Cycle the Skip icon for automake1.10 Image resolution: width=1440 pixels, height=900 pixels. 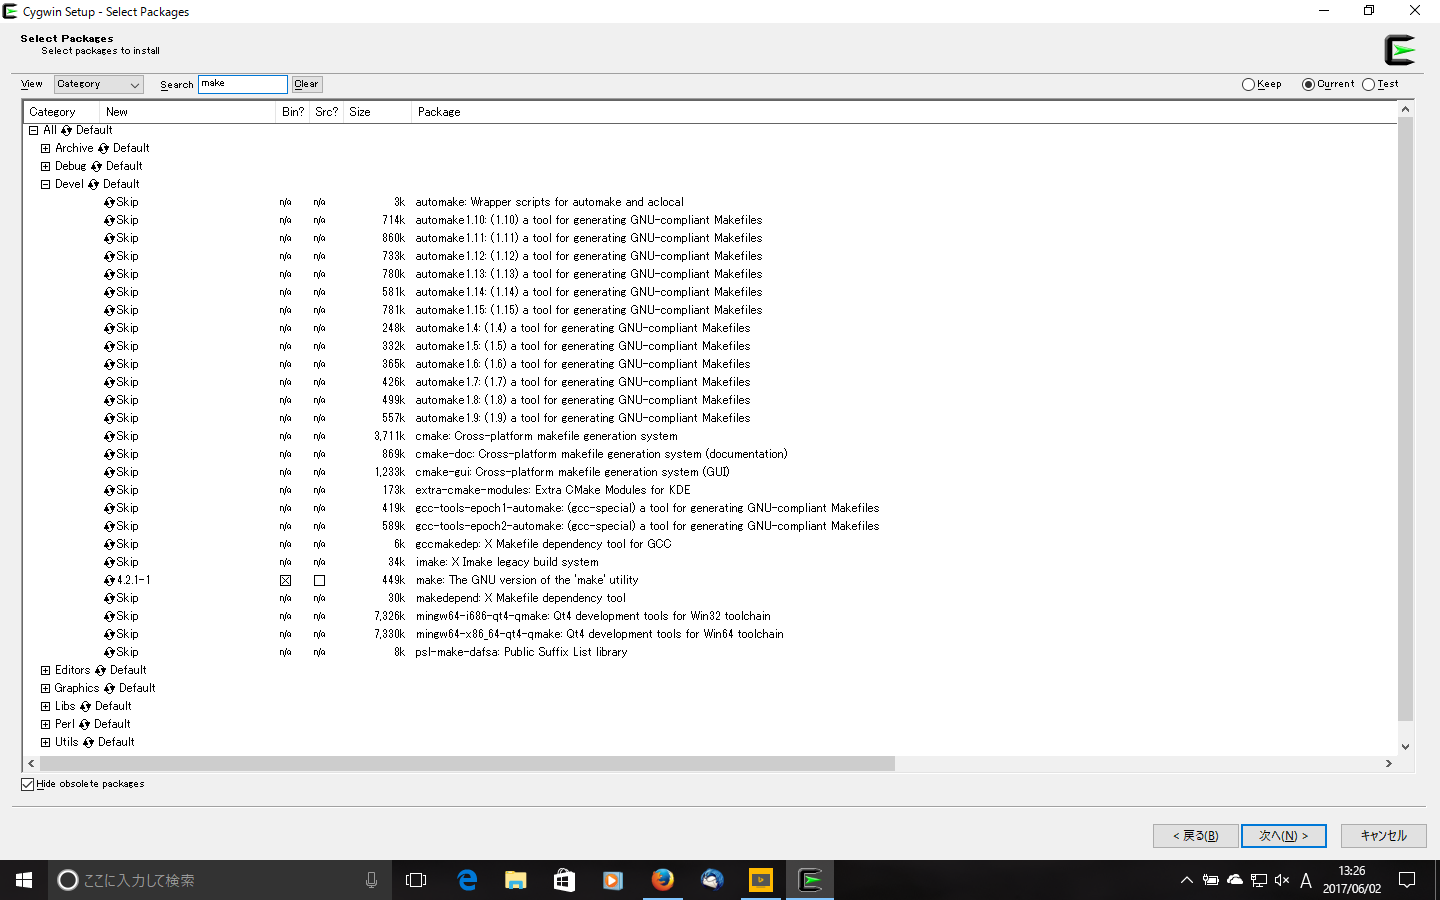point(110,220)
